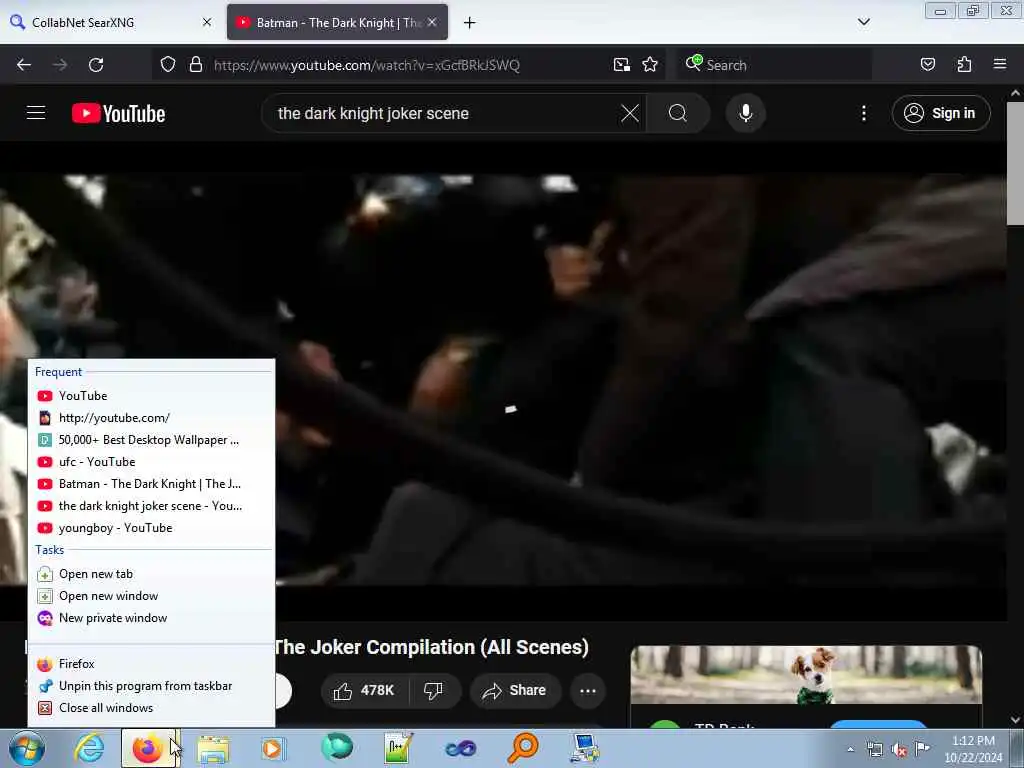This screenshot has height=768, width=1024.
Task: Share the Joker Compilation video
Action: click(x=515, y=690)
